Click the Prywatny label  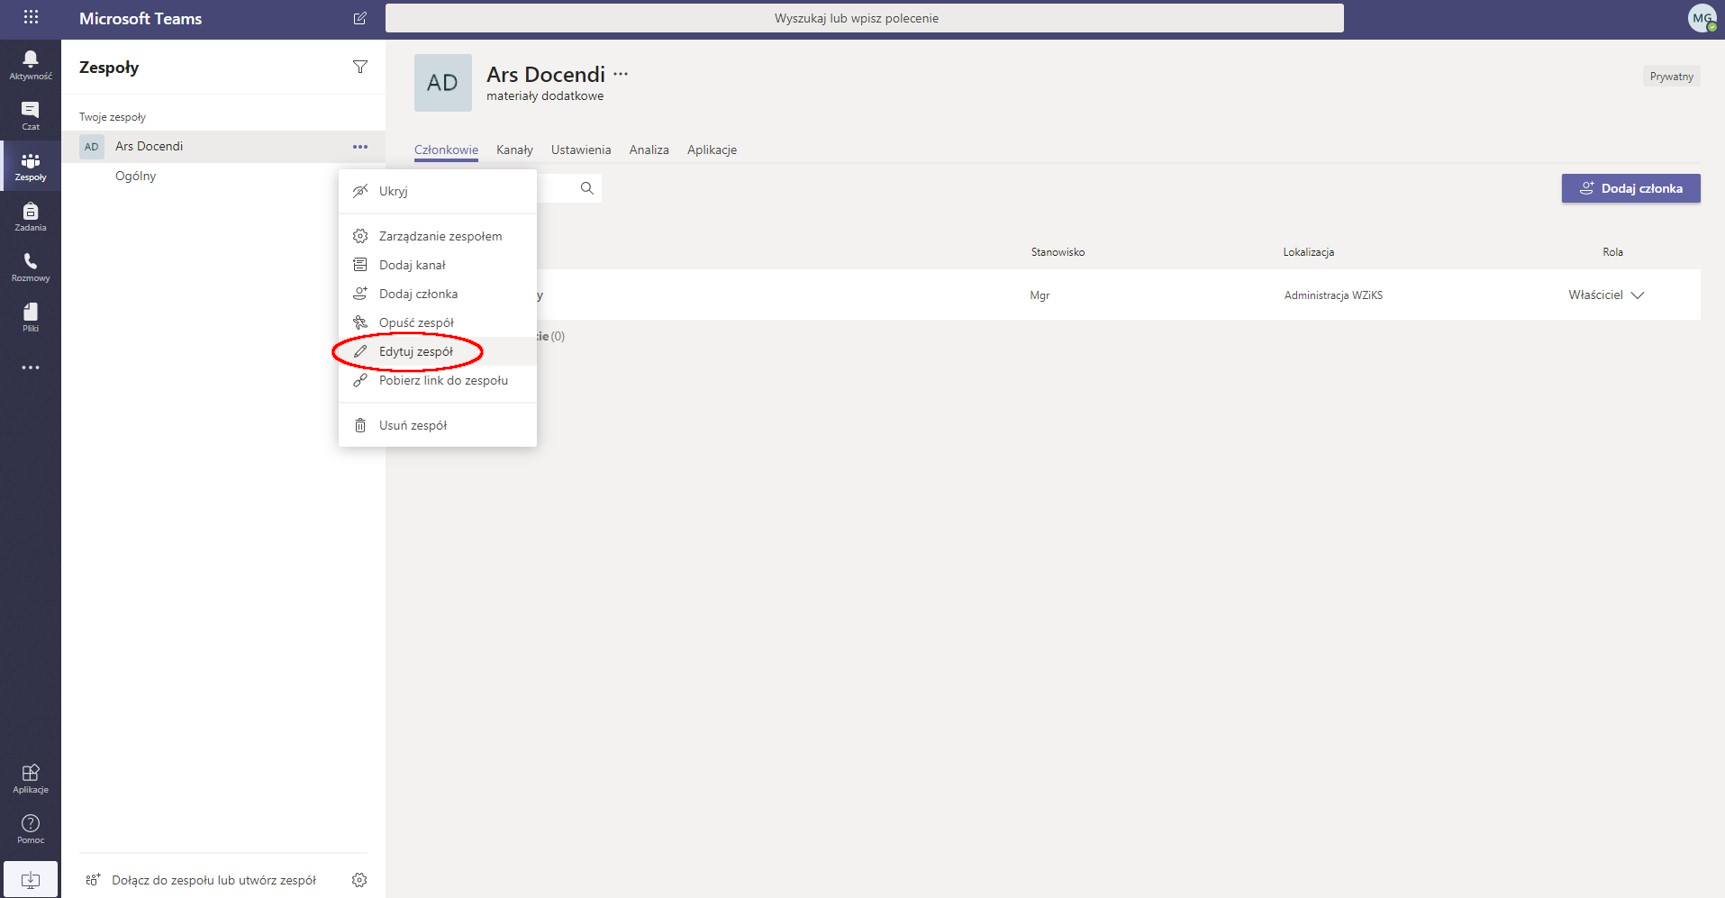coord(1671,76)
